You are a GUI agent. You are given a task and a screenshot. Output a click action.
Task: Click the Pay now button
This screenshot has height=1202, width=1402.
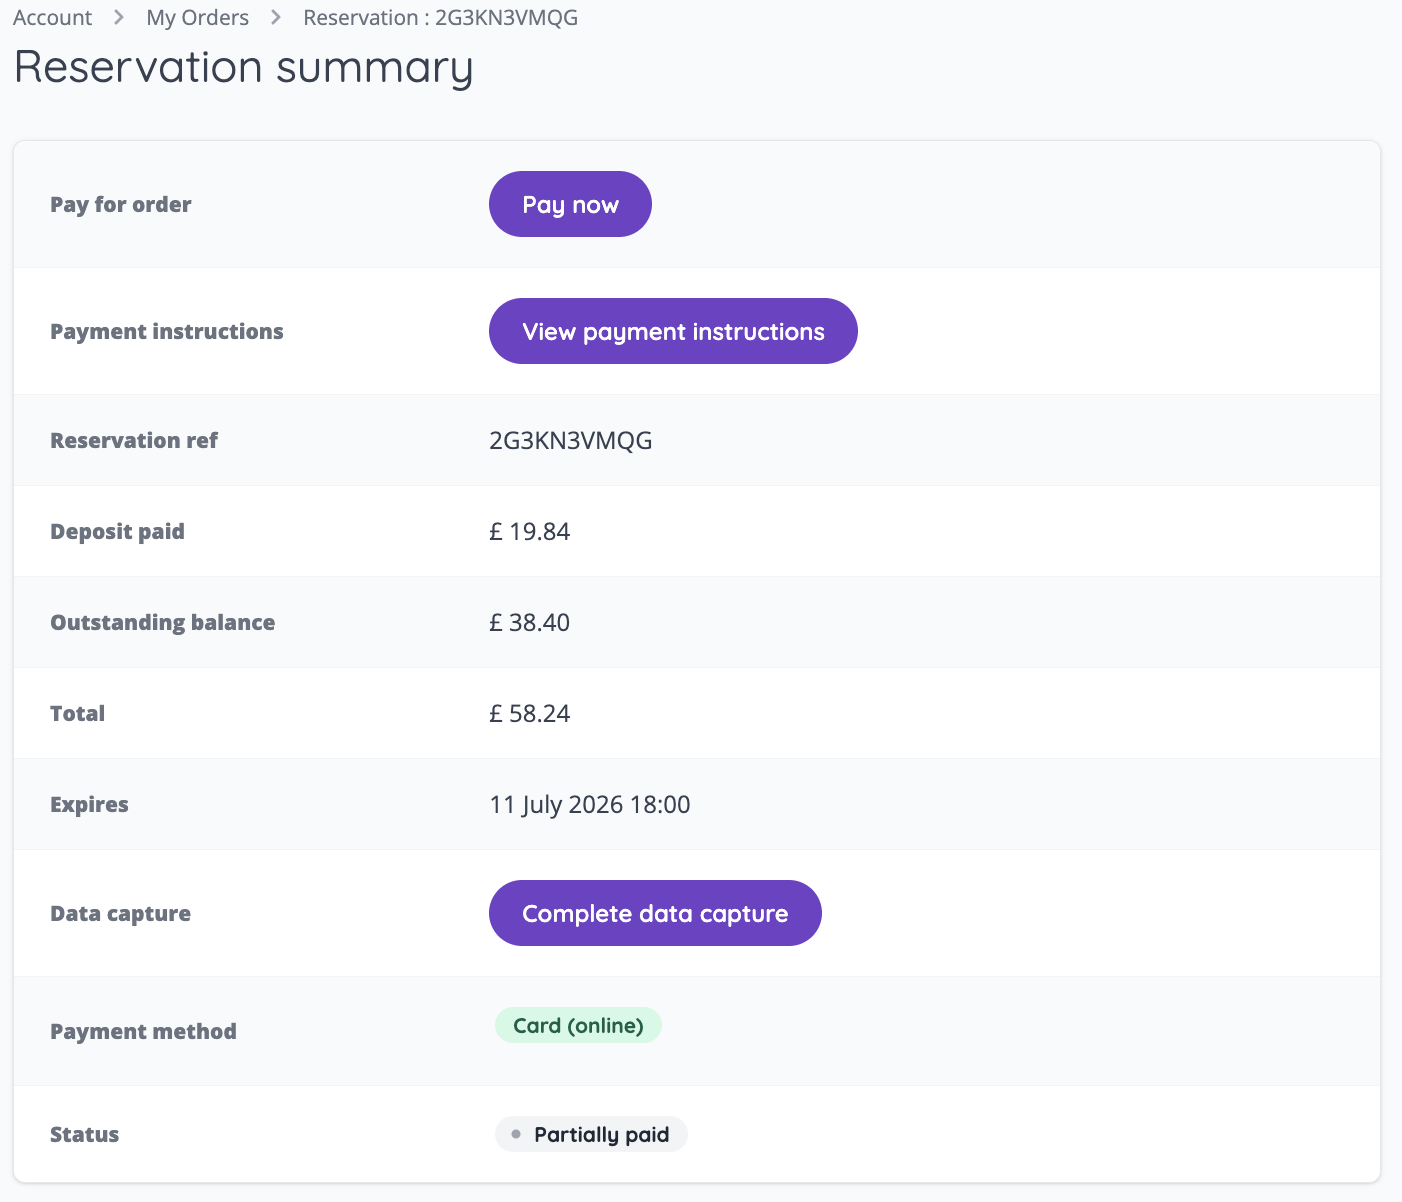point(570,204)
